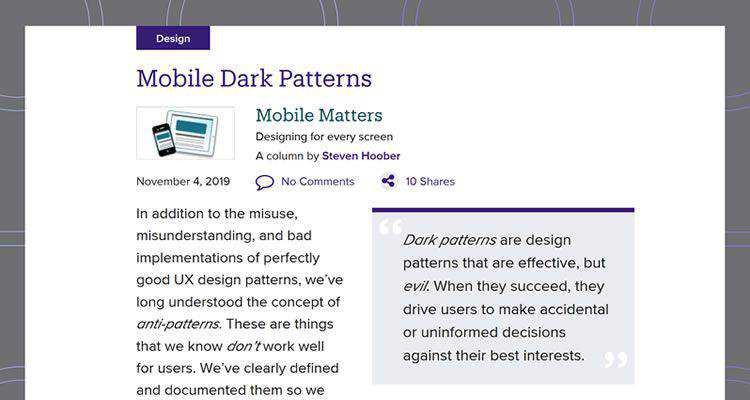The height and width of the screenshot is (400, 750).
Task: Open the Mobile Dark Patterns article title
Action: pyautogui.click(x=254, y=79)
